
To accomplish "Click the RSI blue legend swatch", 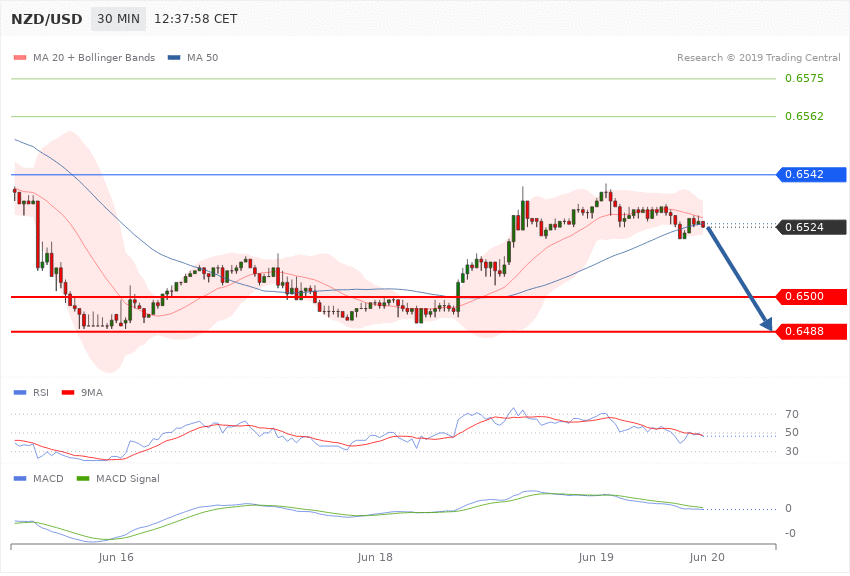I will pos(20,392).
